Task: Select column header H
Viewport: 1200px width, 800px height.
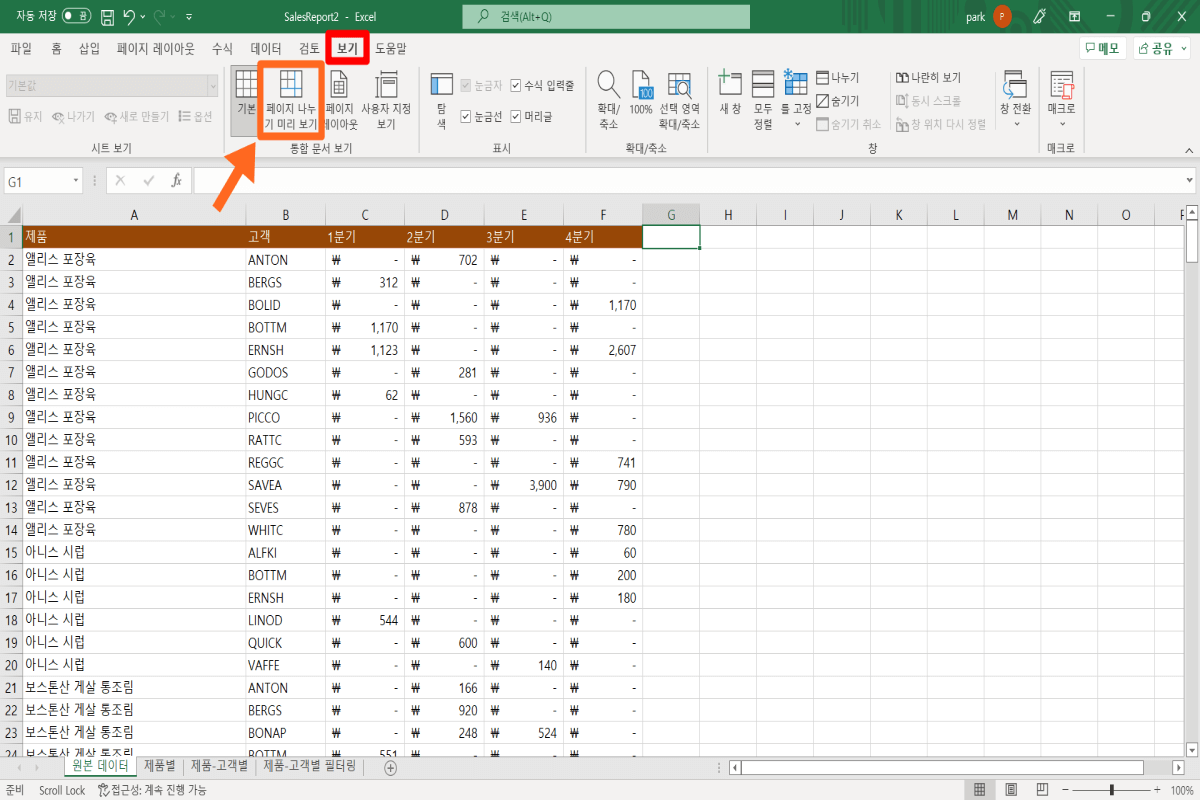Action: pos(728,215)
